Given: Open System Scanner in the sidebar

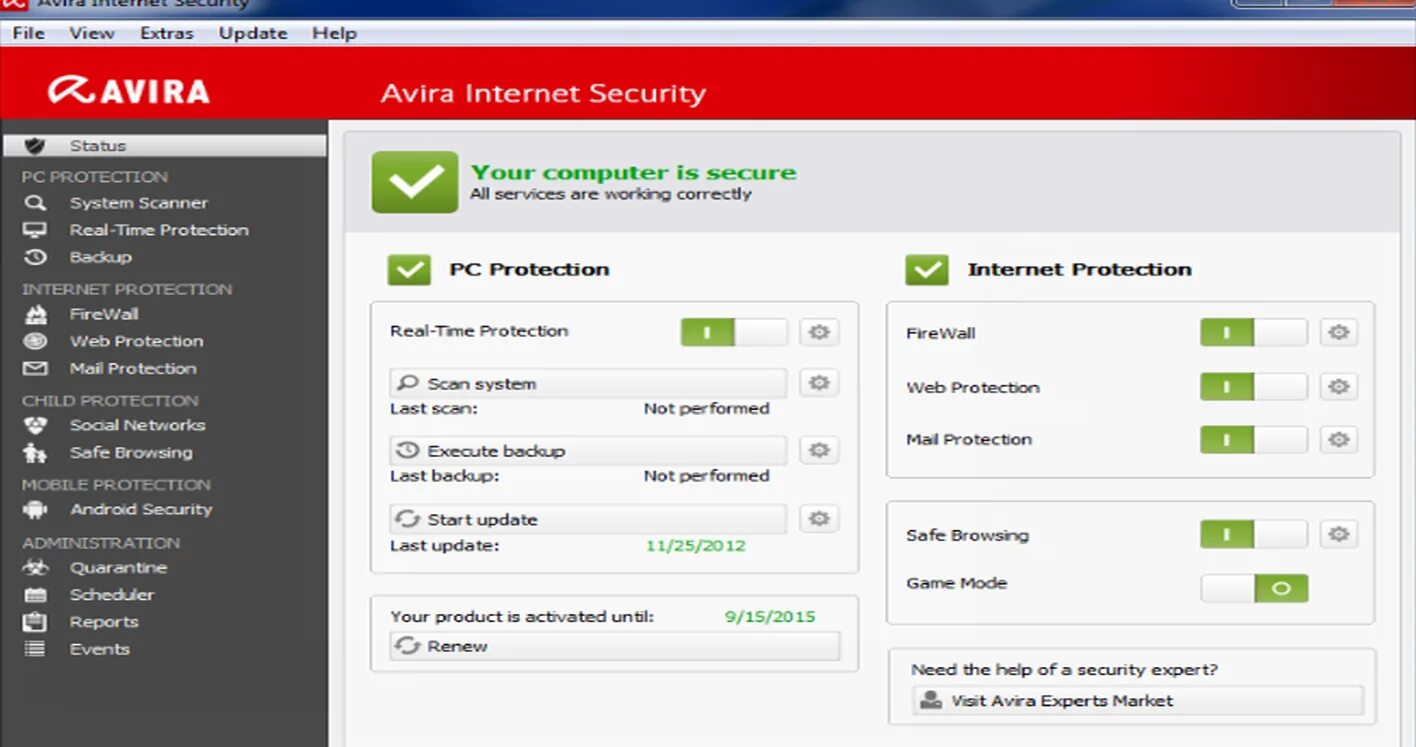Looking at the screenshot, I should [x=138, y=203].
